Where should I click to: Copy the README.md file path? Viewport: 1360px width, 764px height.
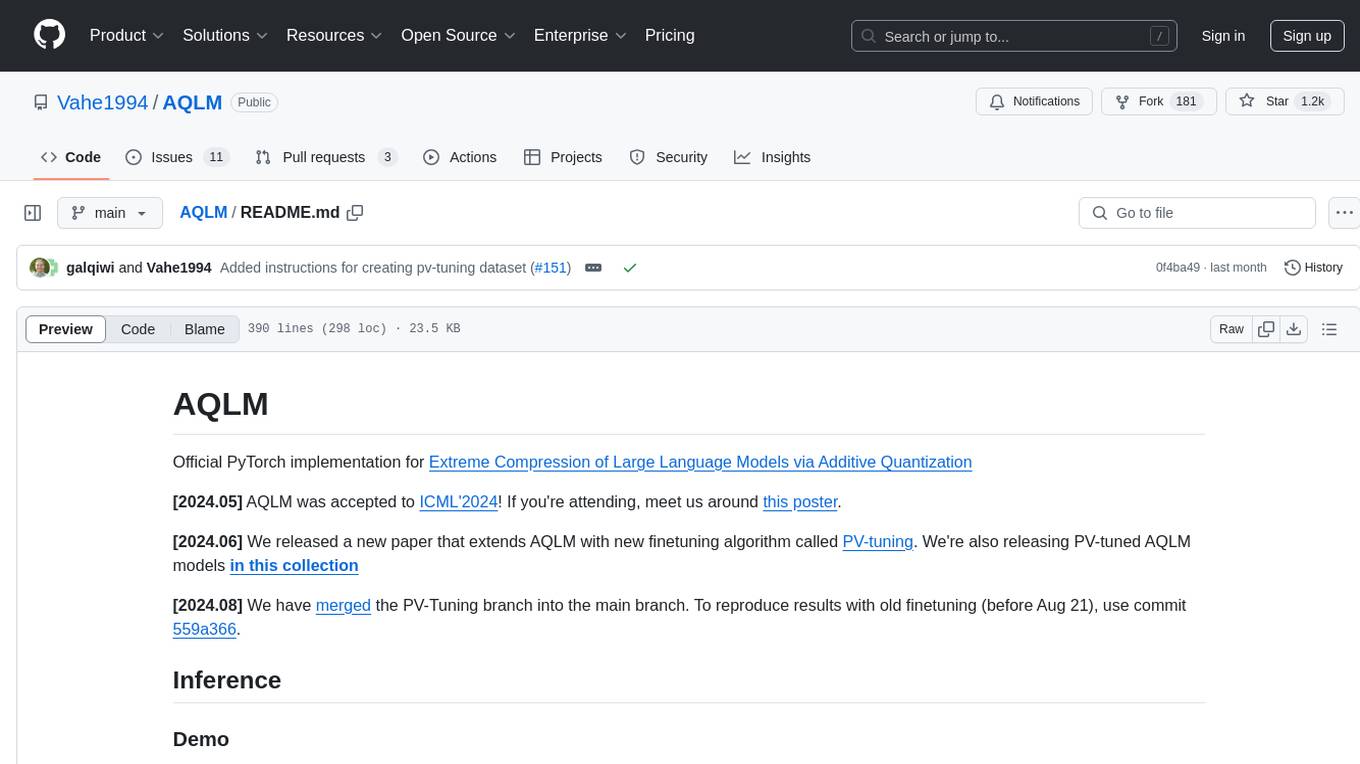[355, 212]
